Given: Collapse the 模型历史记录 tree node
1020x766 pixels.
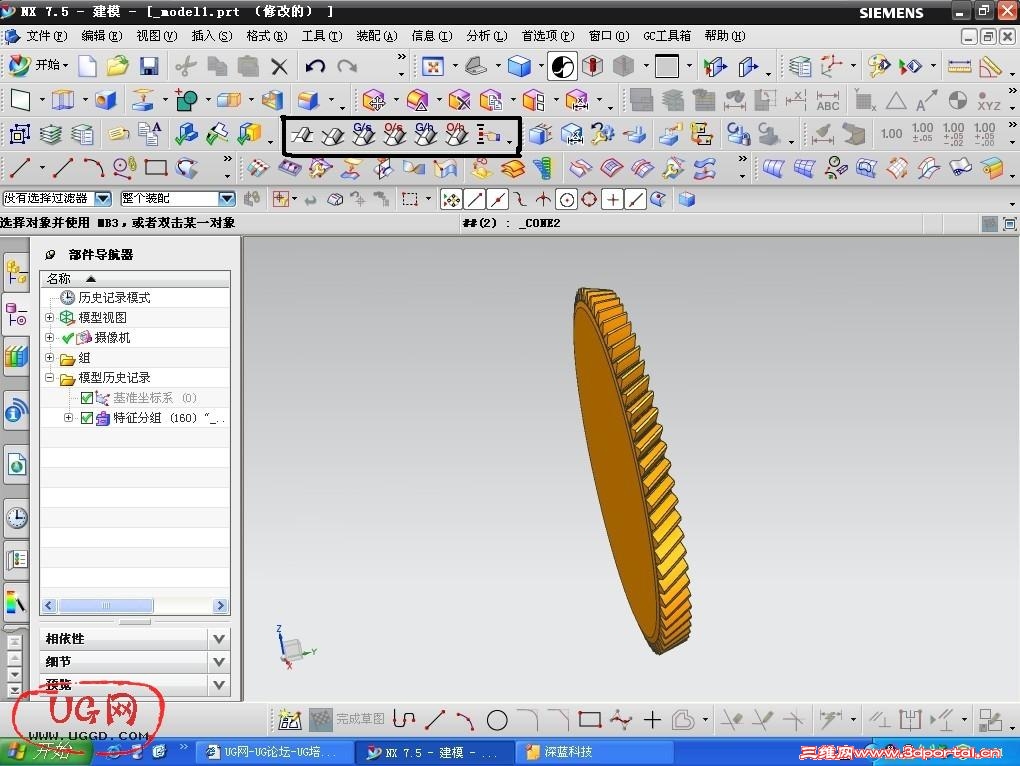Looking at the screenshot, I should coord(49,377).
